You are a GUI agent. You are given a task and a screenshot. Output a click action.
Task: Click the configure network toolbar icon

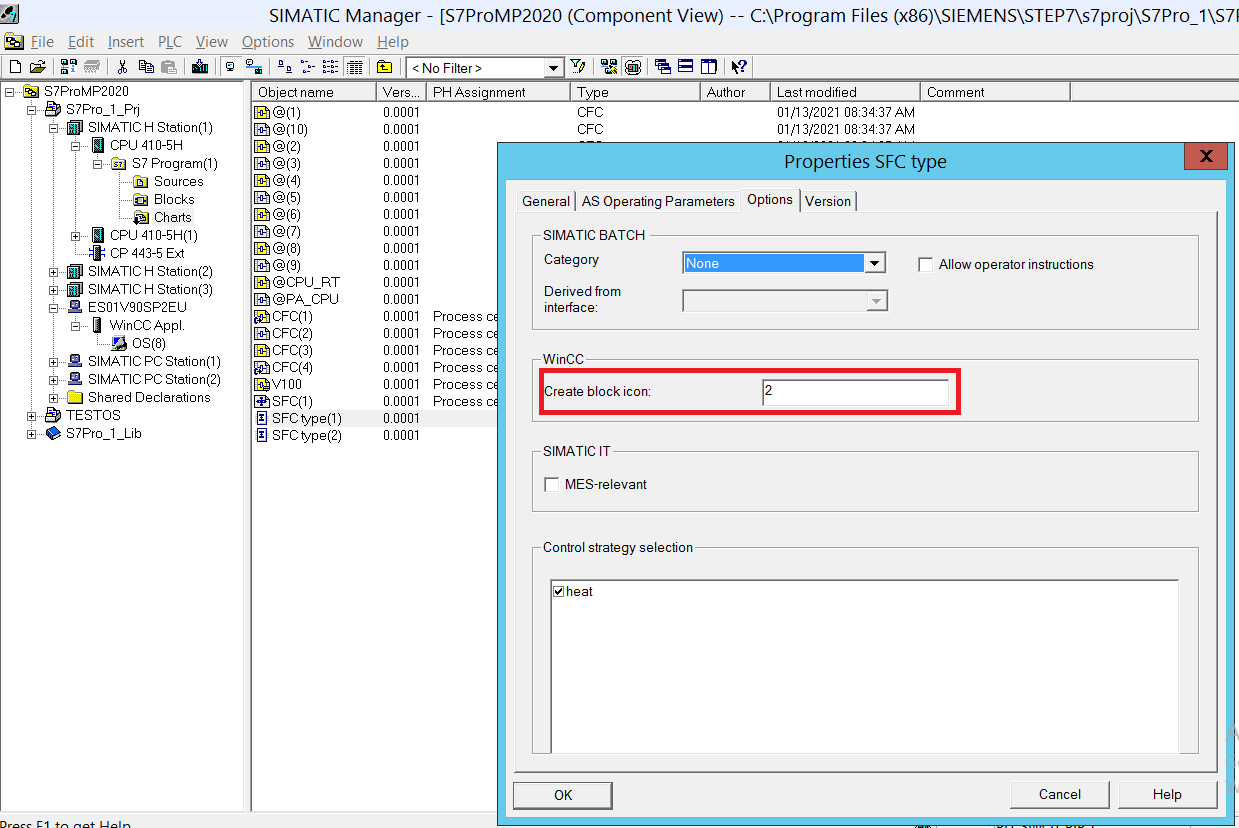609,67
